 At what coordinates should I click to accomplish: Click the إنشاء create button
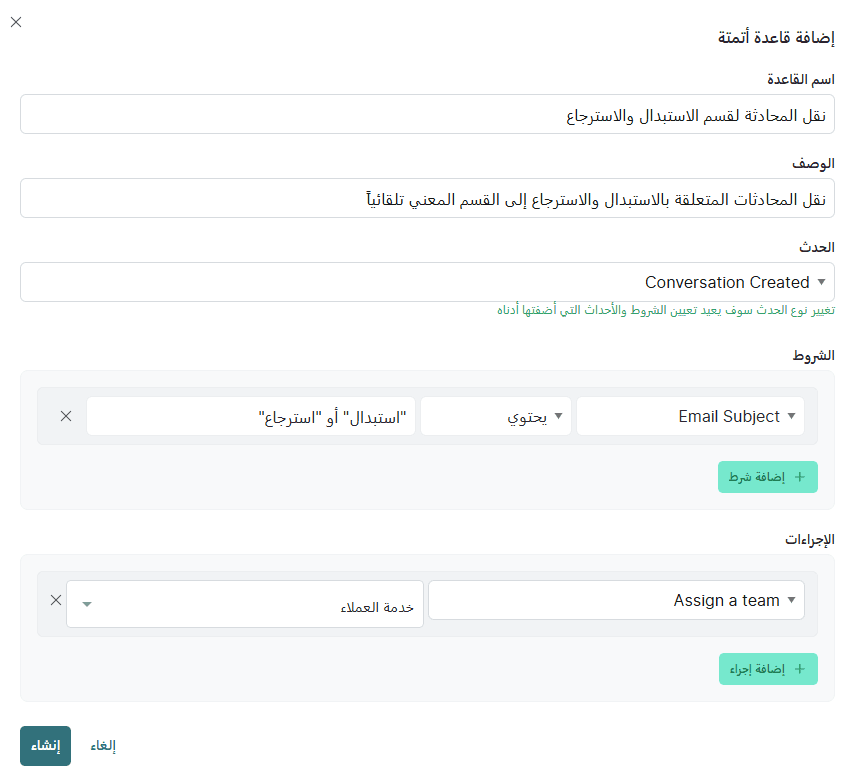pos(46,746)
